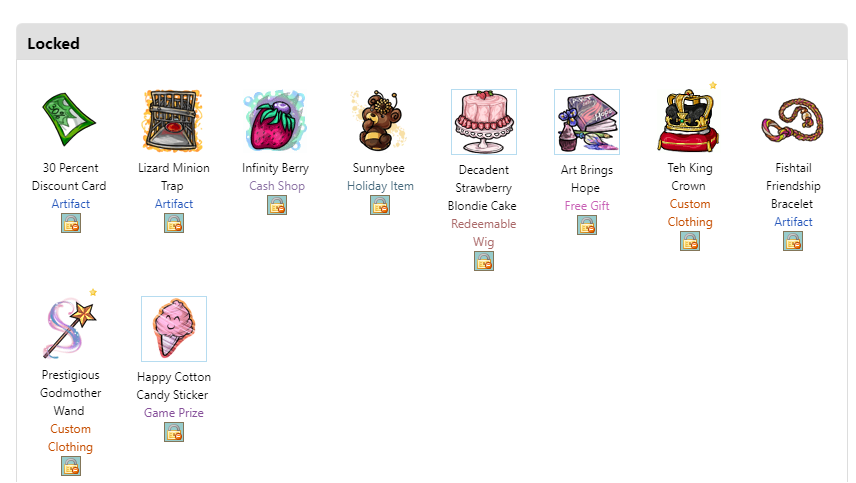Click lock icon under Happy Cotton Candy Sticker
Viewport: 856px width, 483px height.
[x=174, y=432]
